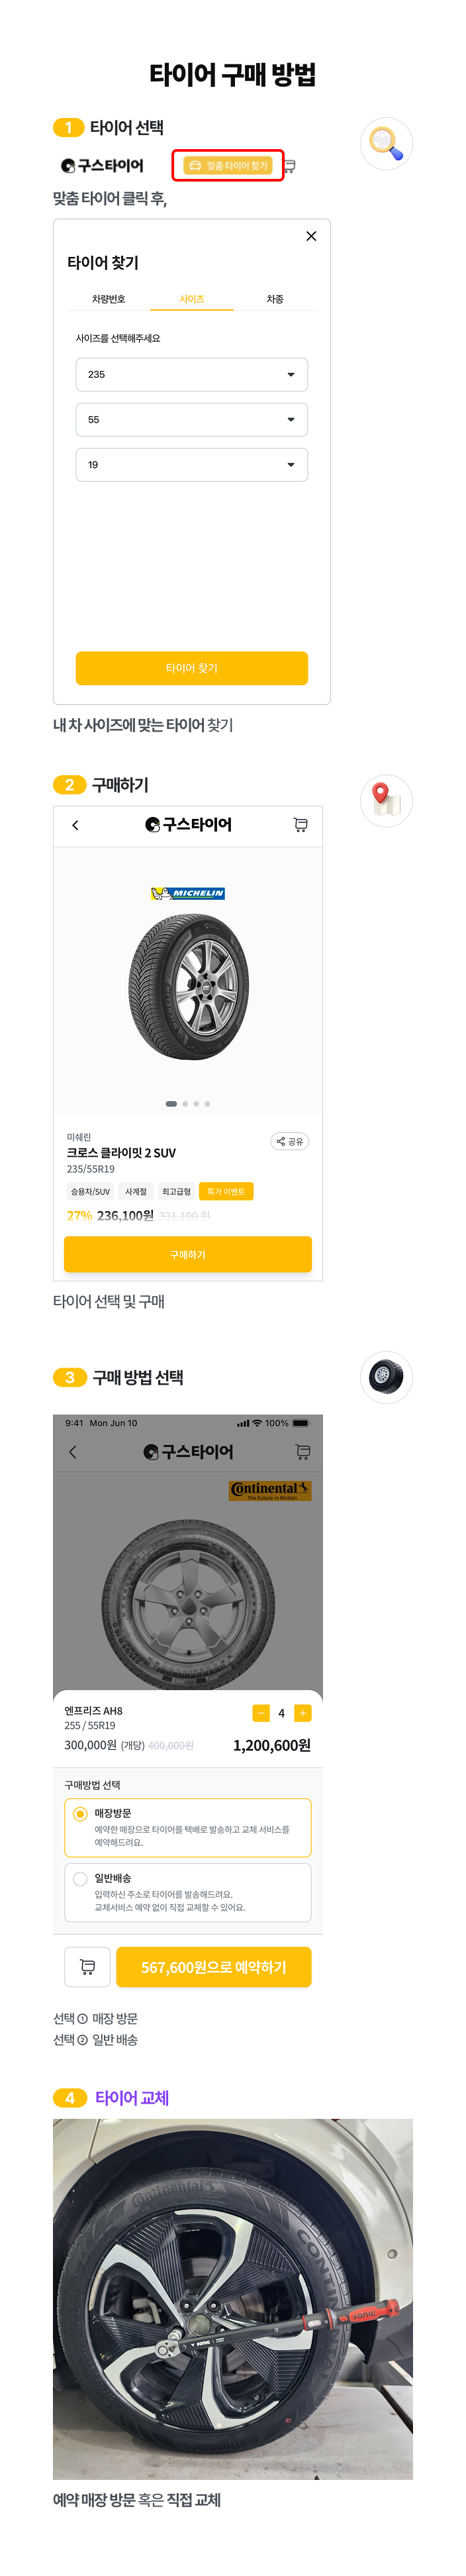Increase tire quantity with plus button

(302, 1713)
